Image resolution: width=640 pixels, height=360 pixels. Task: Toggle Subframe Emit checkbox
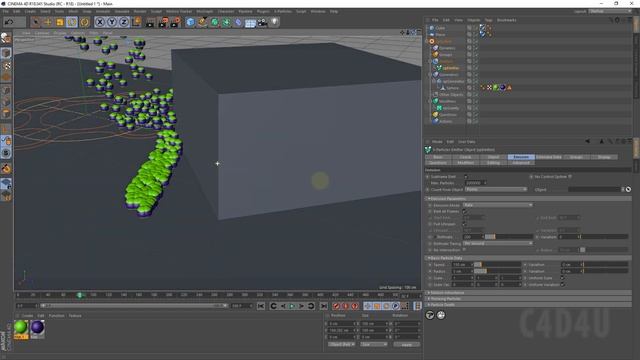tap(465, 177)
